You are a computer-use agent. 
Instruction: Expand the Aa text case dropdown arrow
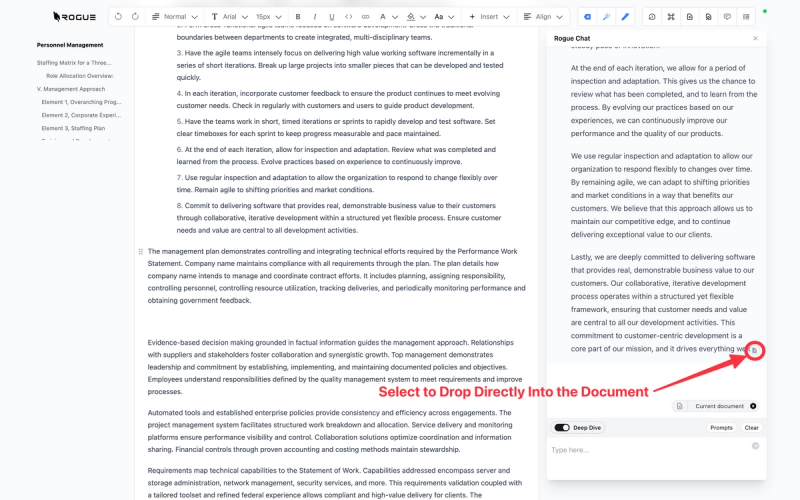tap(451, 17)
